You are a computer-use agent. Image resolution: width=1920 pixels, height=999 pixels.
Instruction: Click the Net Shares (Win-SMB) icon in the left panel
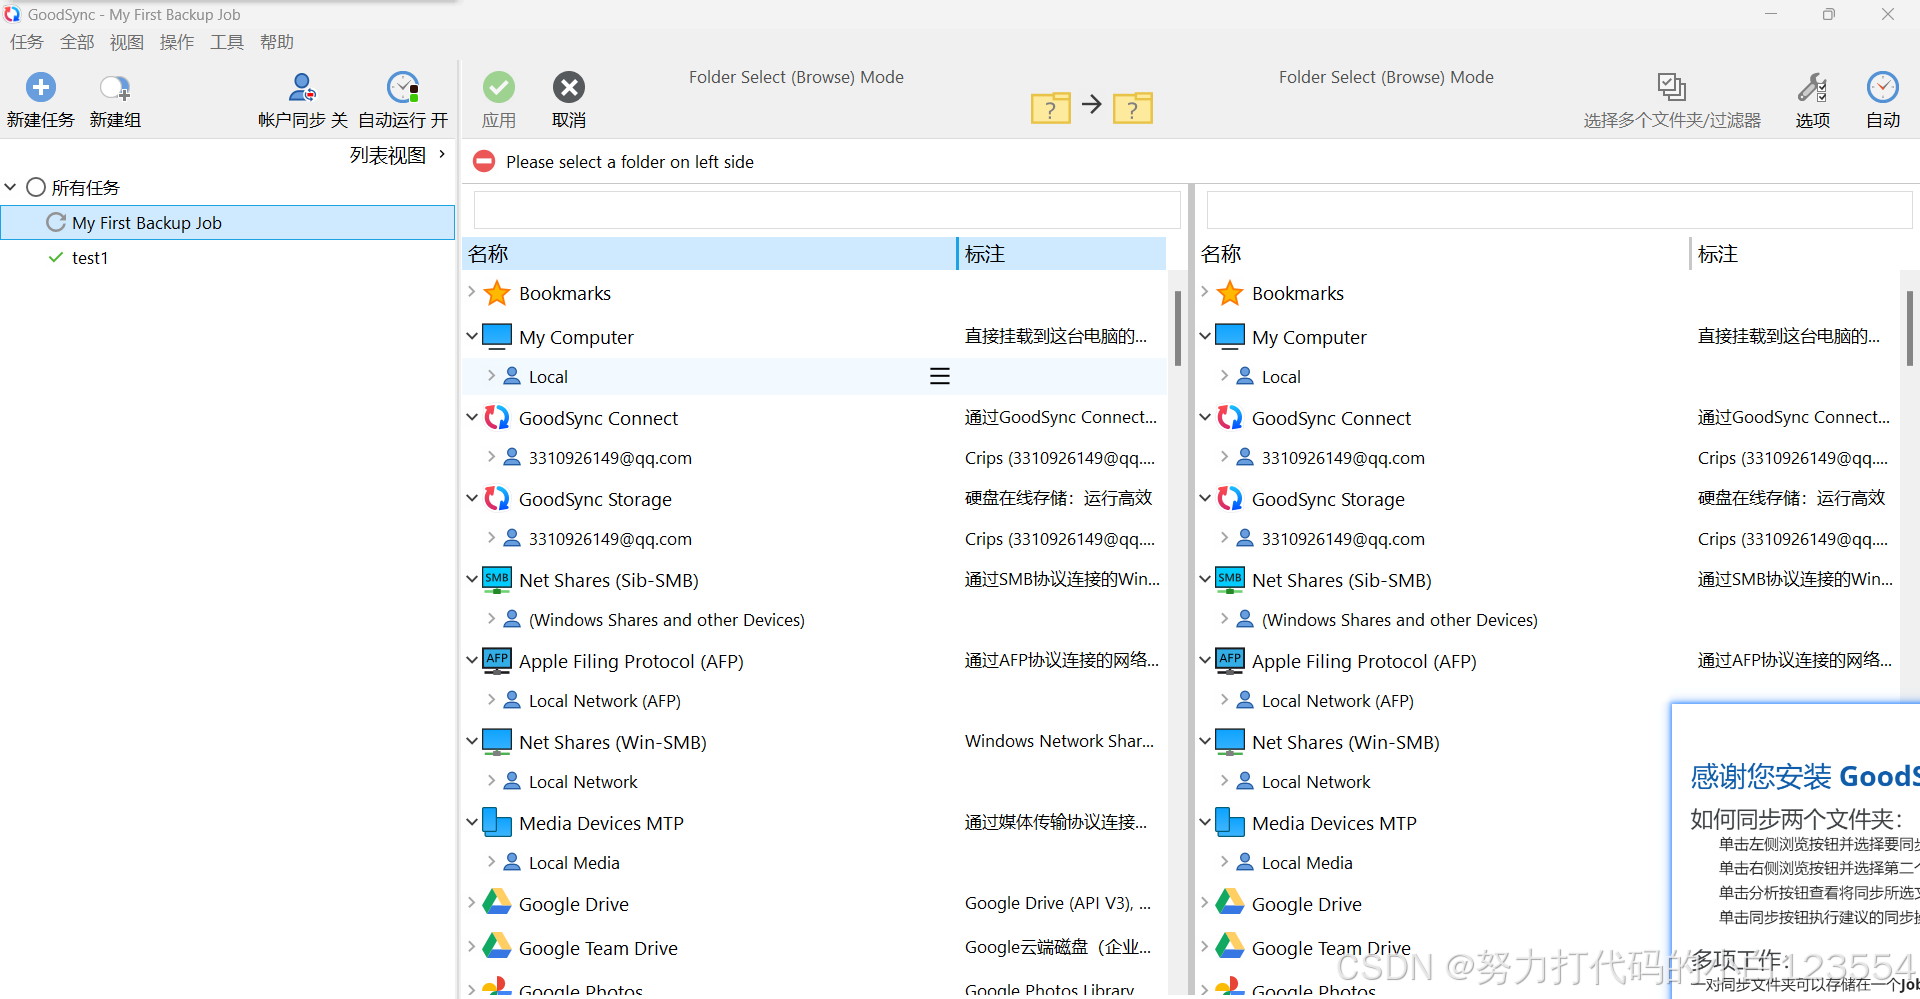pyautogui.click(x=497, y=741)
